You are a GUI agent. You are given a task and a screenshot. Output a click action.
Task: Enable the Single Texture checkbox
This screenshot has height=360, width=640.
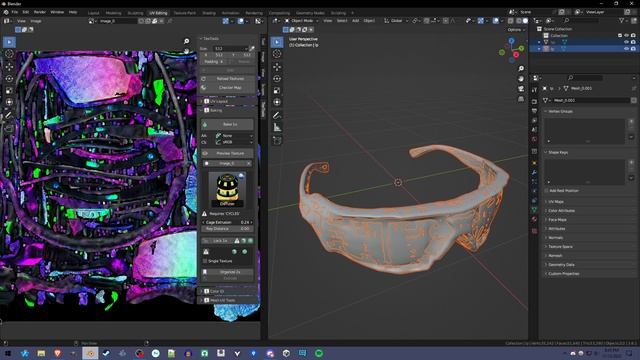tap(205, 261)
